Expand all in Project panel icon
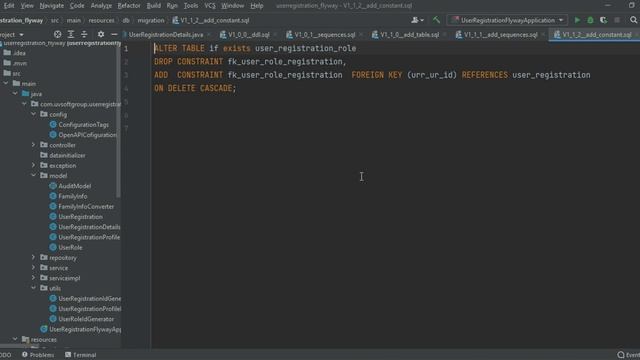Screen dimensions: 640x360 point(71,34)
